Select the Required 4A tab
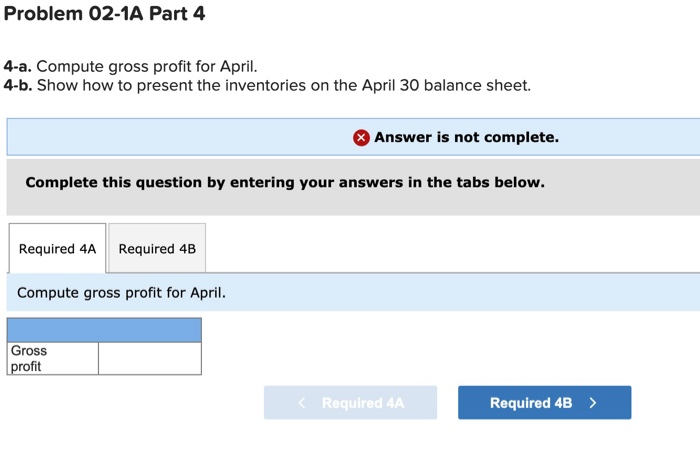The width and height of the screenshot is (700, 467). (57, 248)
